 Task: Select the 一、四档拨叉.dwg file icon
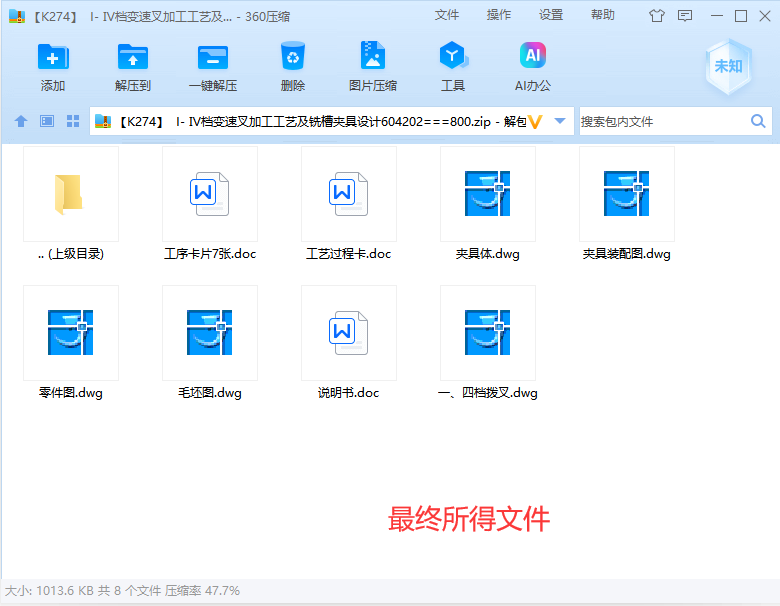[x=488, y=333]
